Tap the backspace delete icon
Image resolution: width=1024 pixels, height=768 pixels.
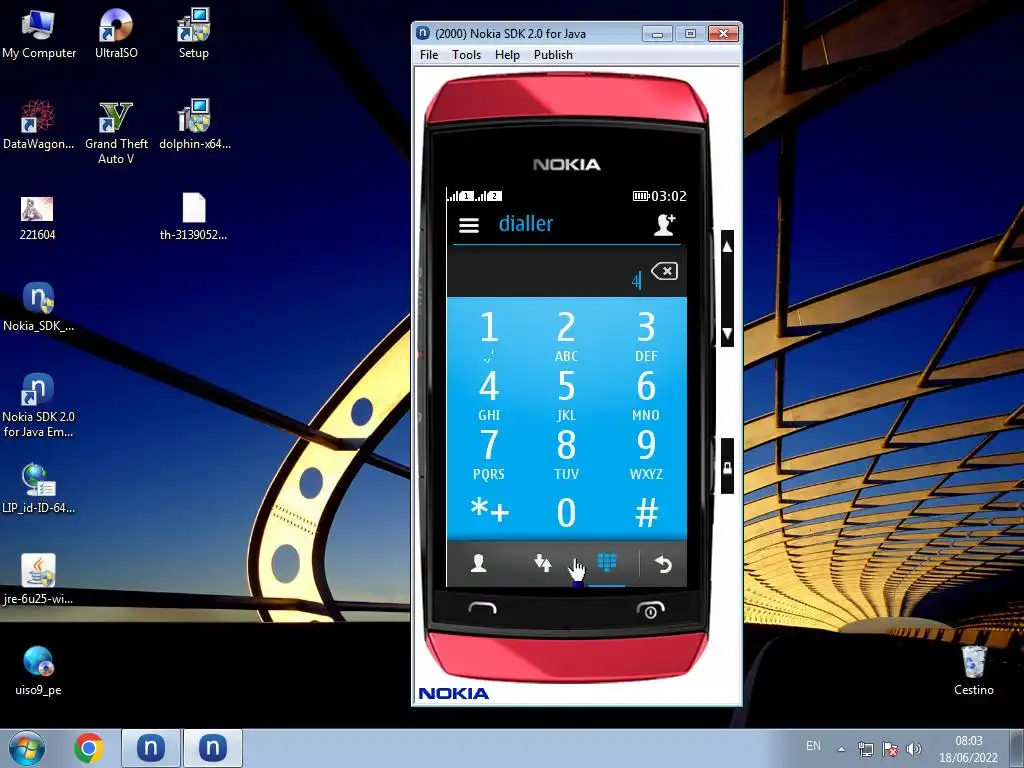pyautogui.click(x=665, y=271)
